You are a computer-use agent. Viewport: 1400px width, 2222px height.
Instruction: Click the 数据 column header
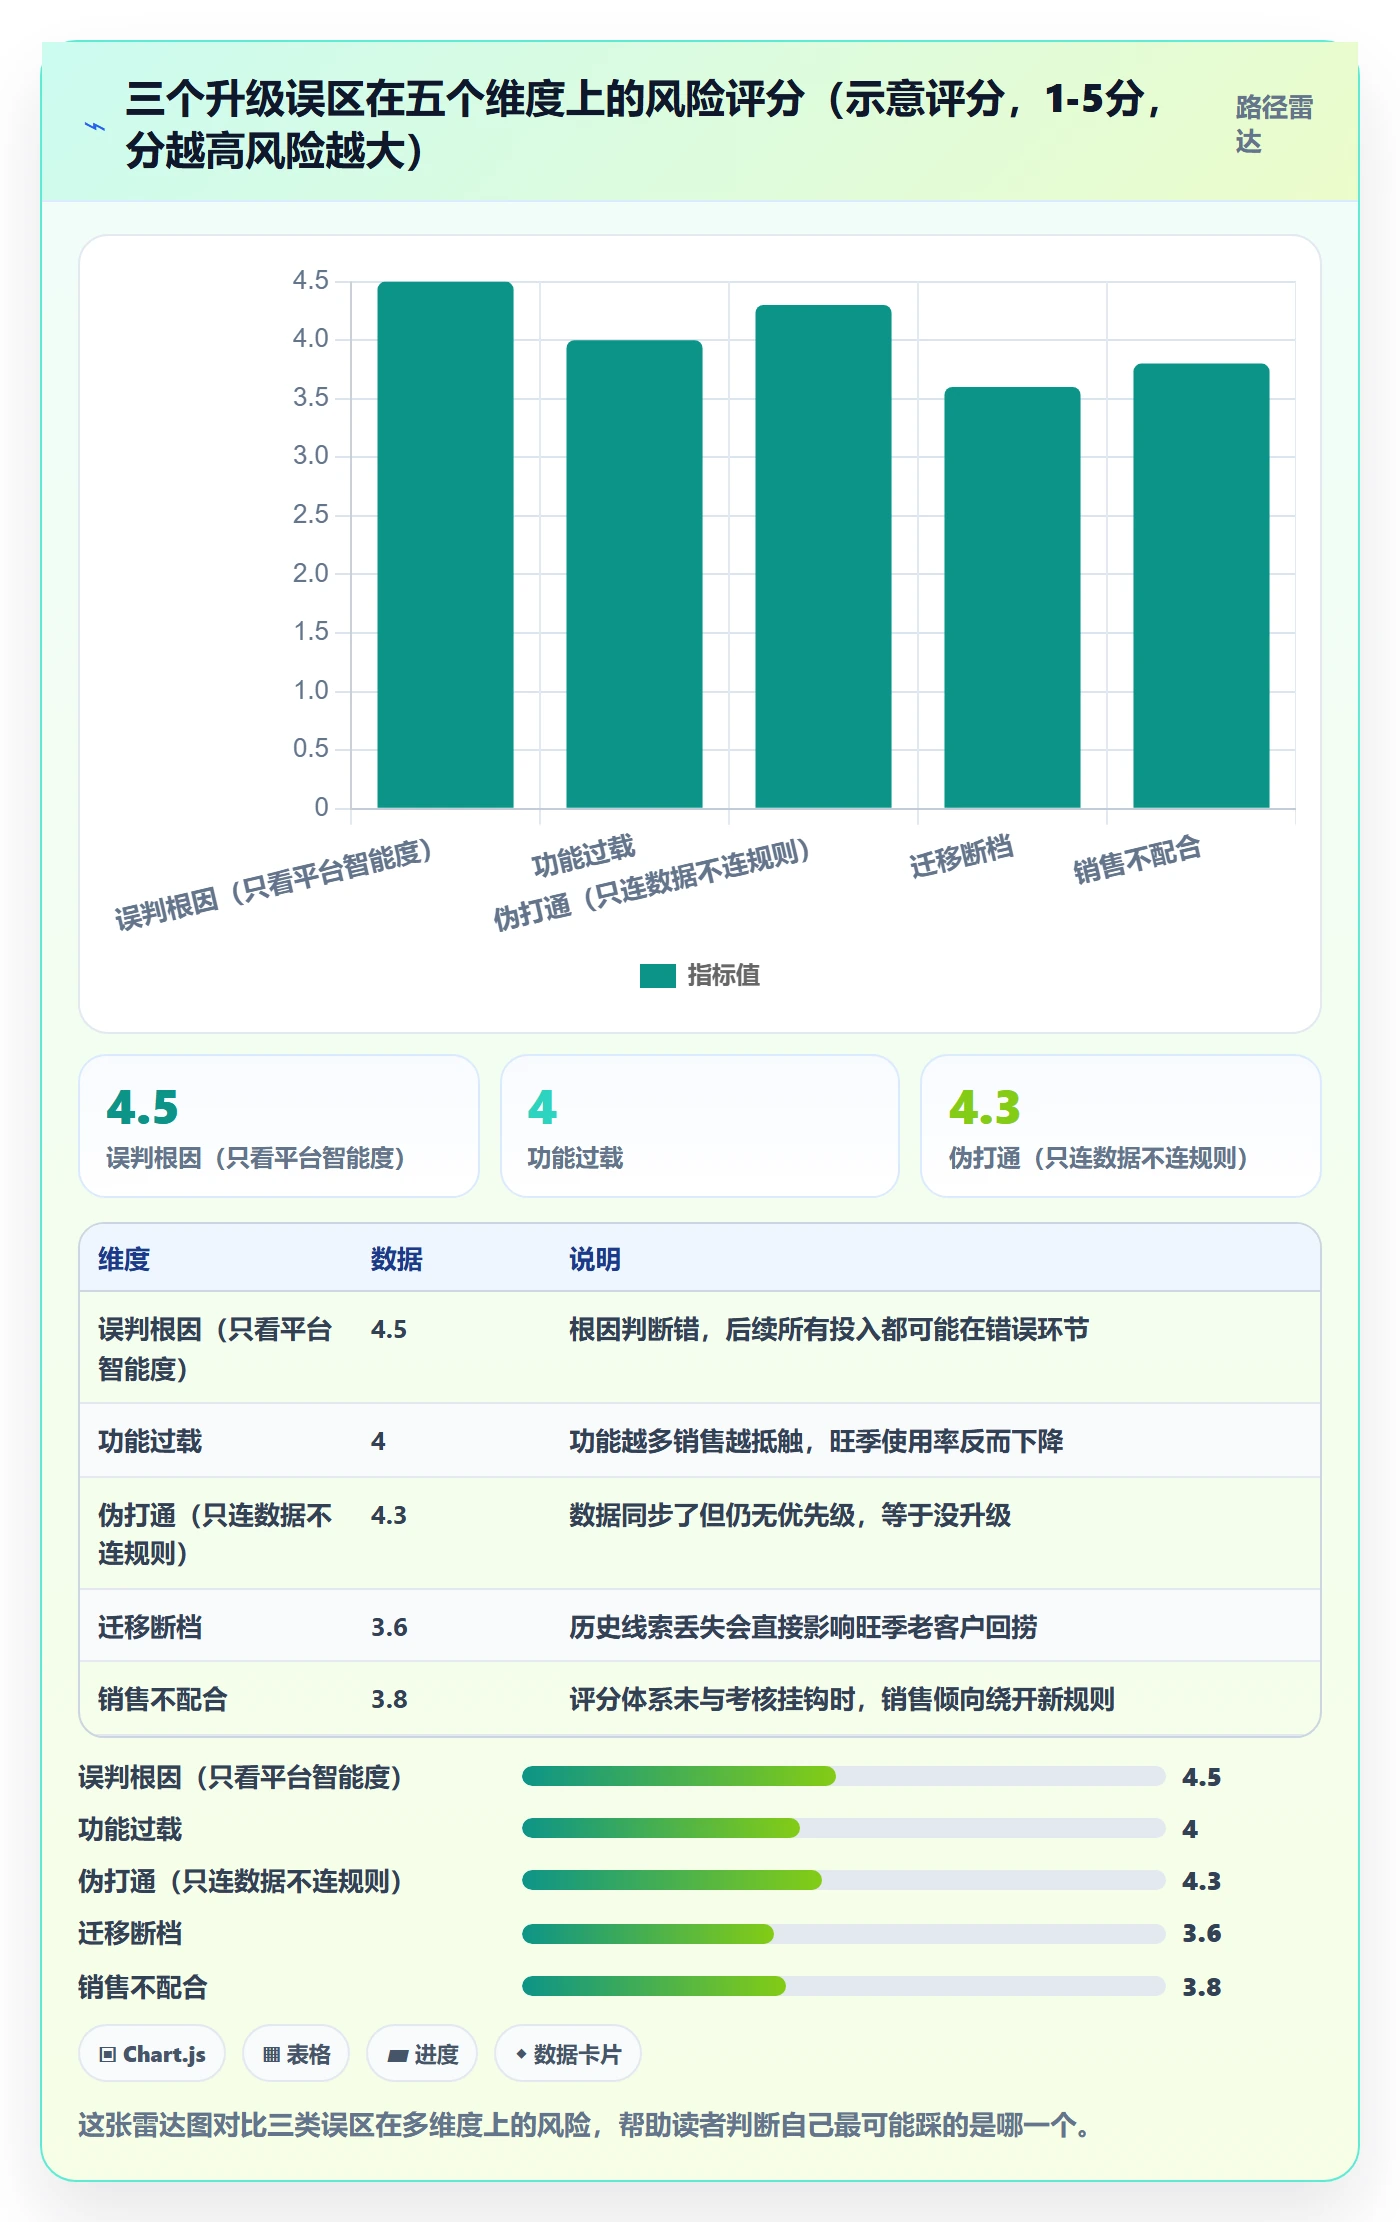pos(397,1259)
